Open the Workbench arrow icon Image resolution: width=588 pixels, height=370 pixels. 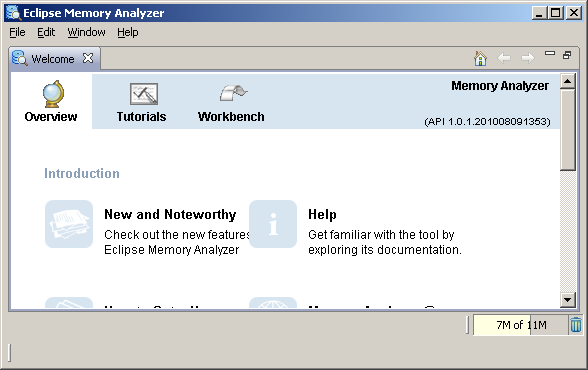233,93
